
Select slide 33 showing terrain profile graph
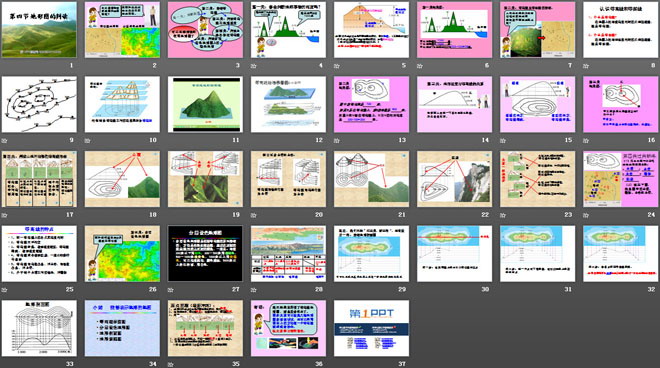tap(39, 328)
